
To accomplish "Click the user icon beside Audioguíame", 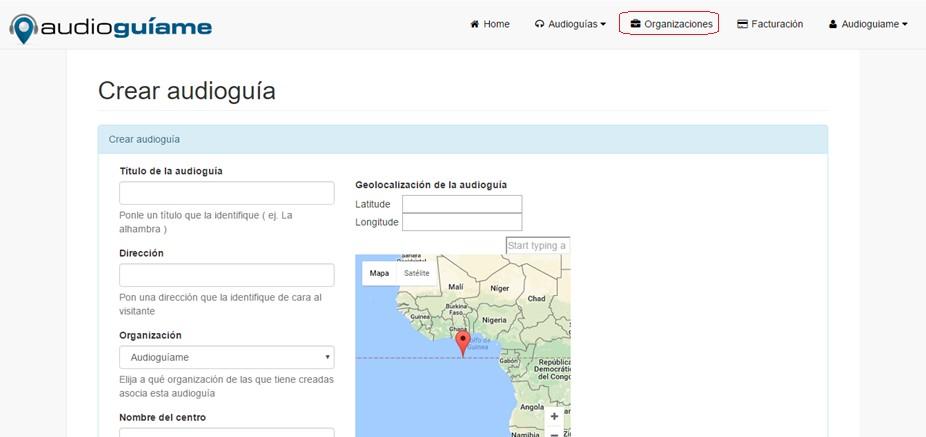I will (x=833, y=24).
